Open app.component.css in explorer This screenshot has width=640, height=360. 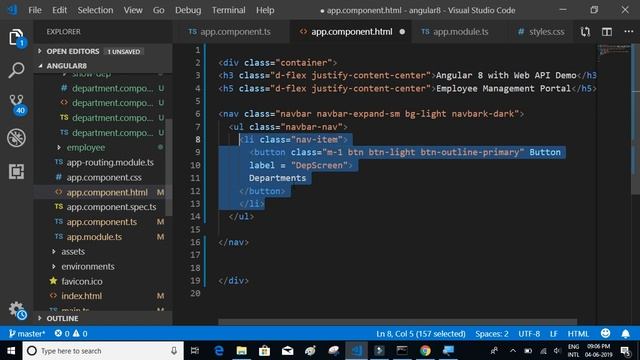(x=104, y=177)
